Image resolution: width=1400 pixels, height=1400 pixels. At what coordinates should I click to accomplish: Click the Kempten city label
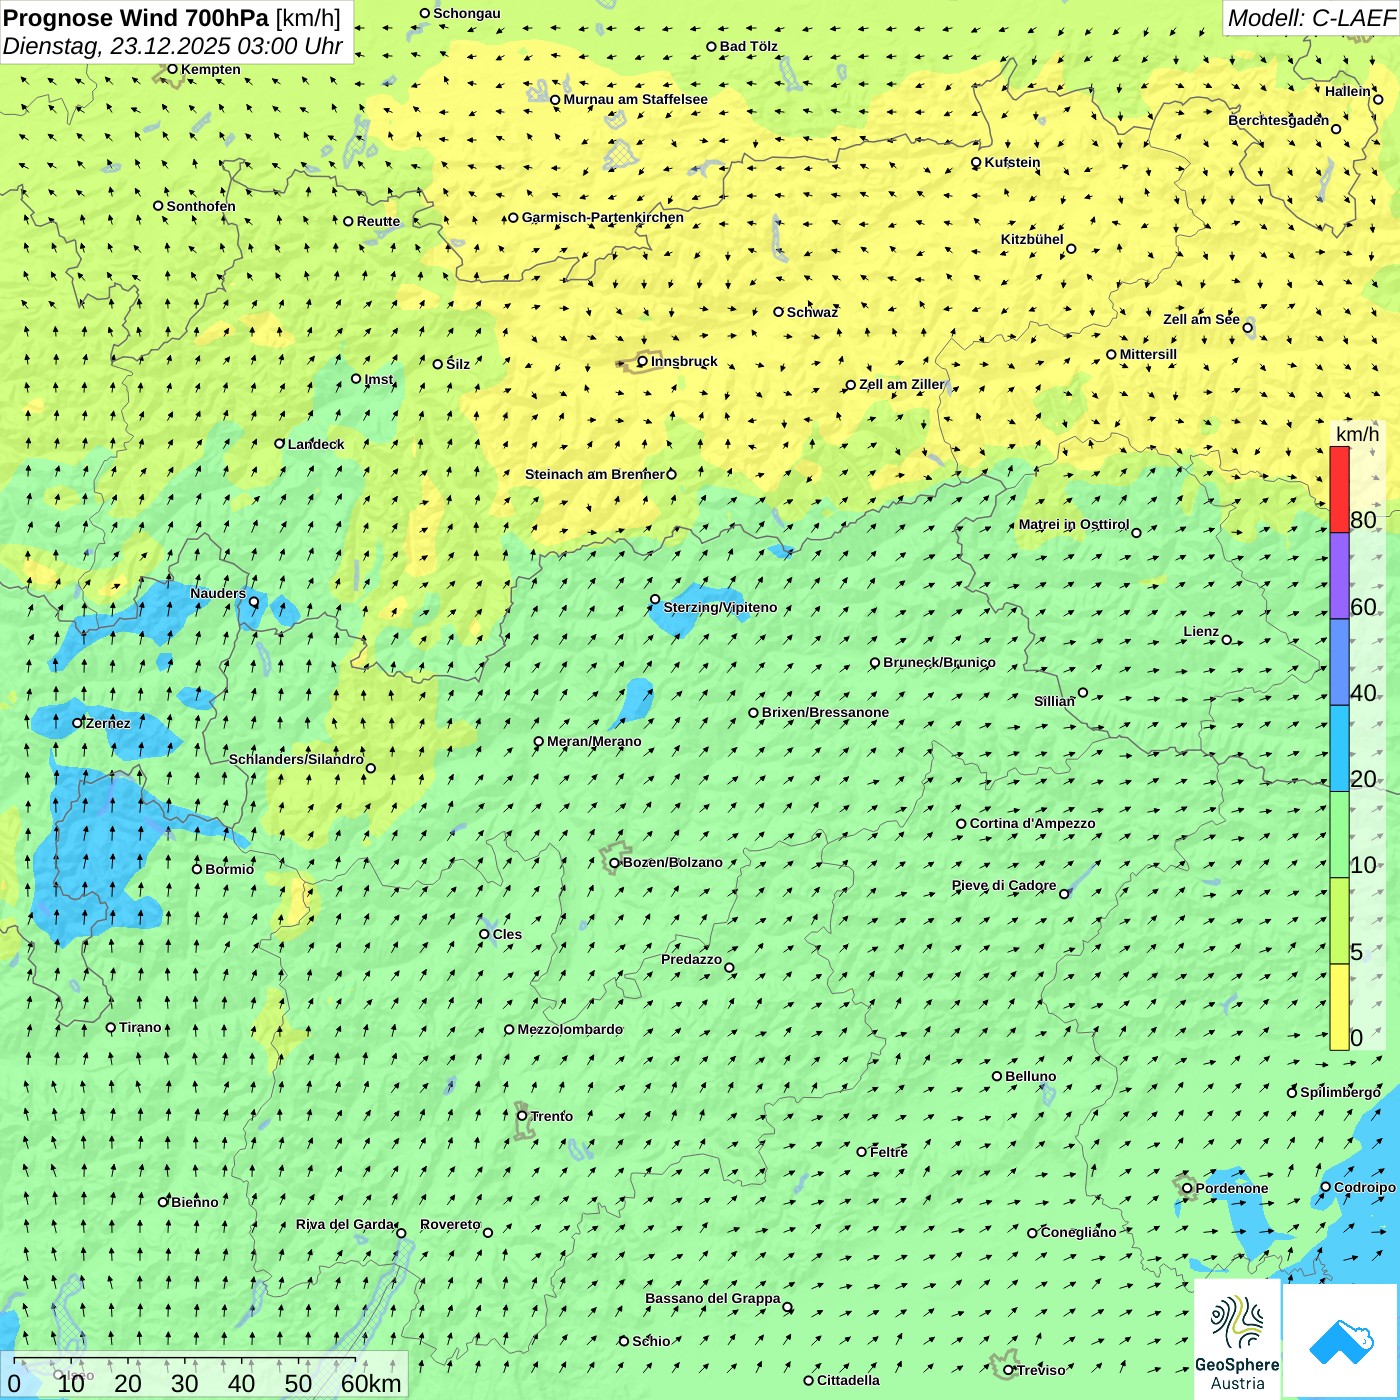click(211, 69)
